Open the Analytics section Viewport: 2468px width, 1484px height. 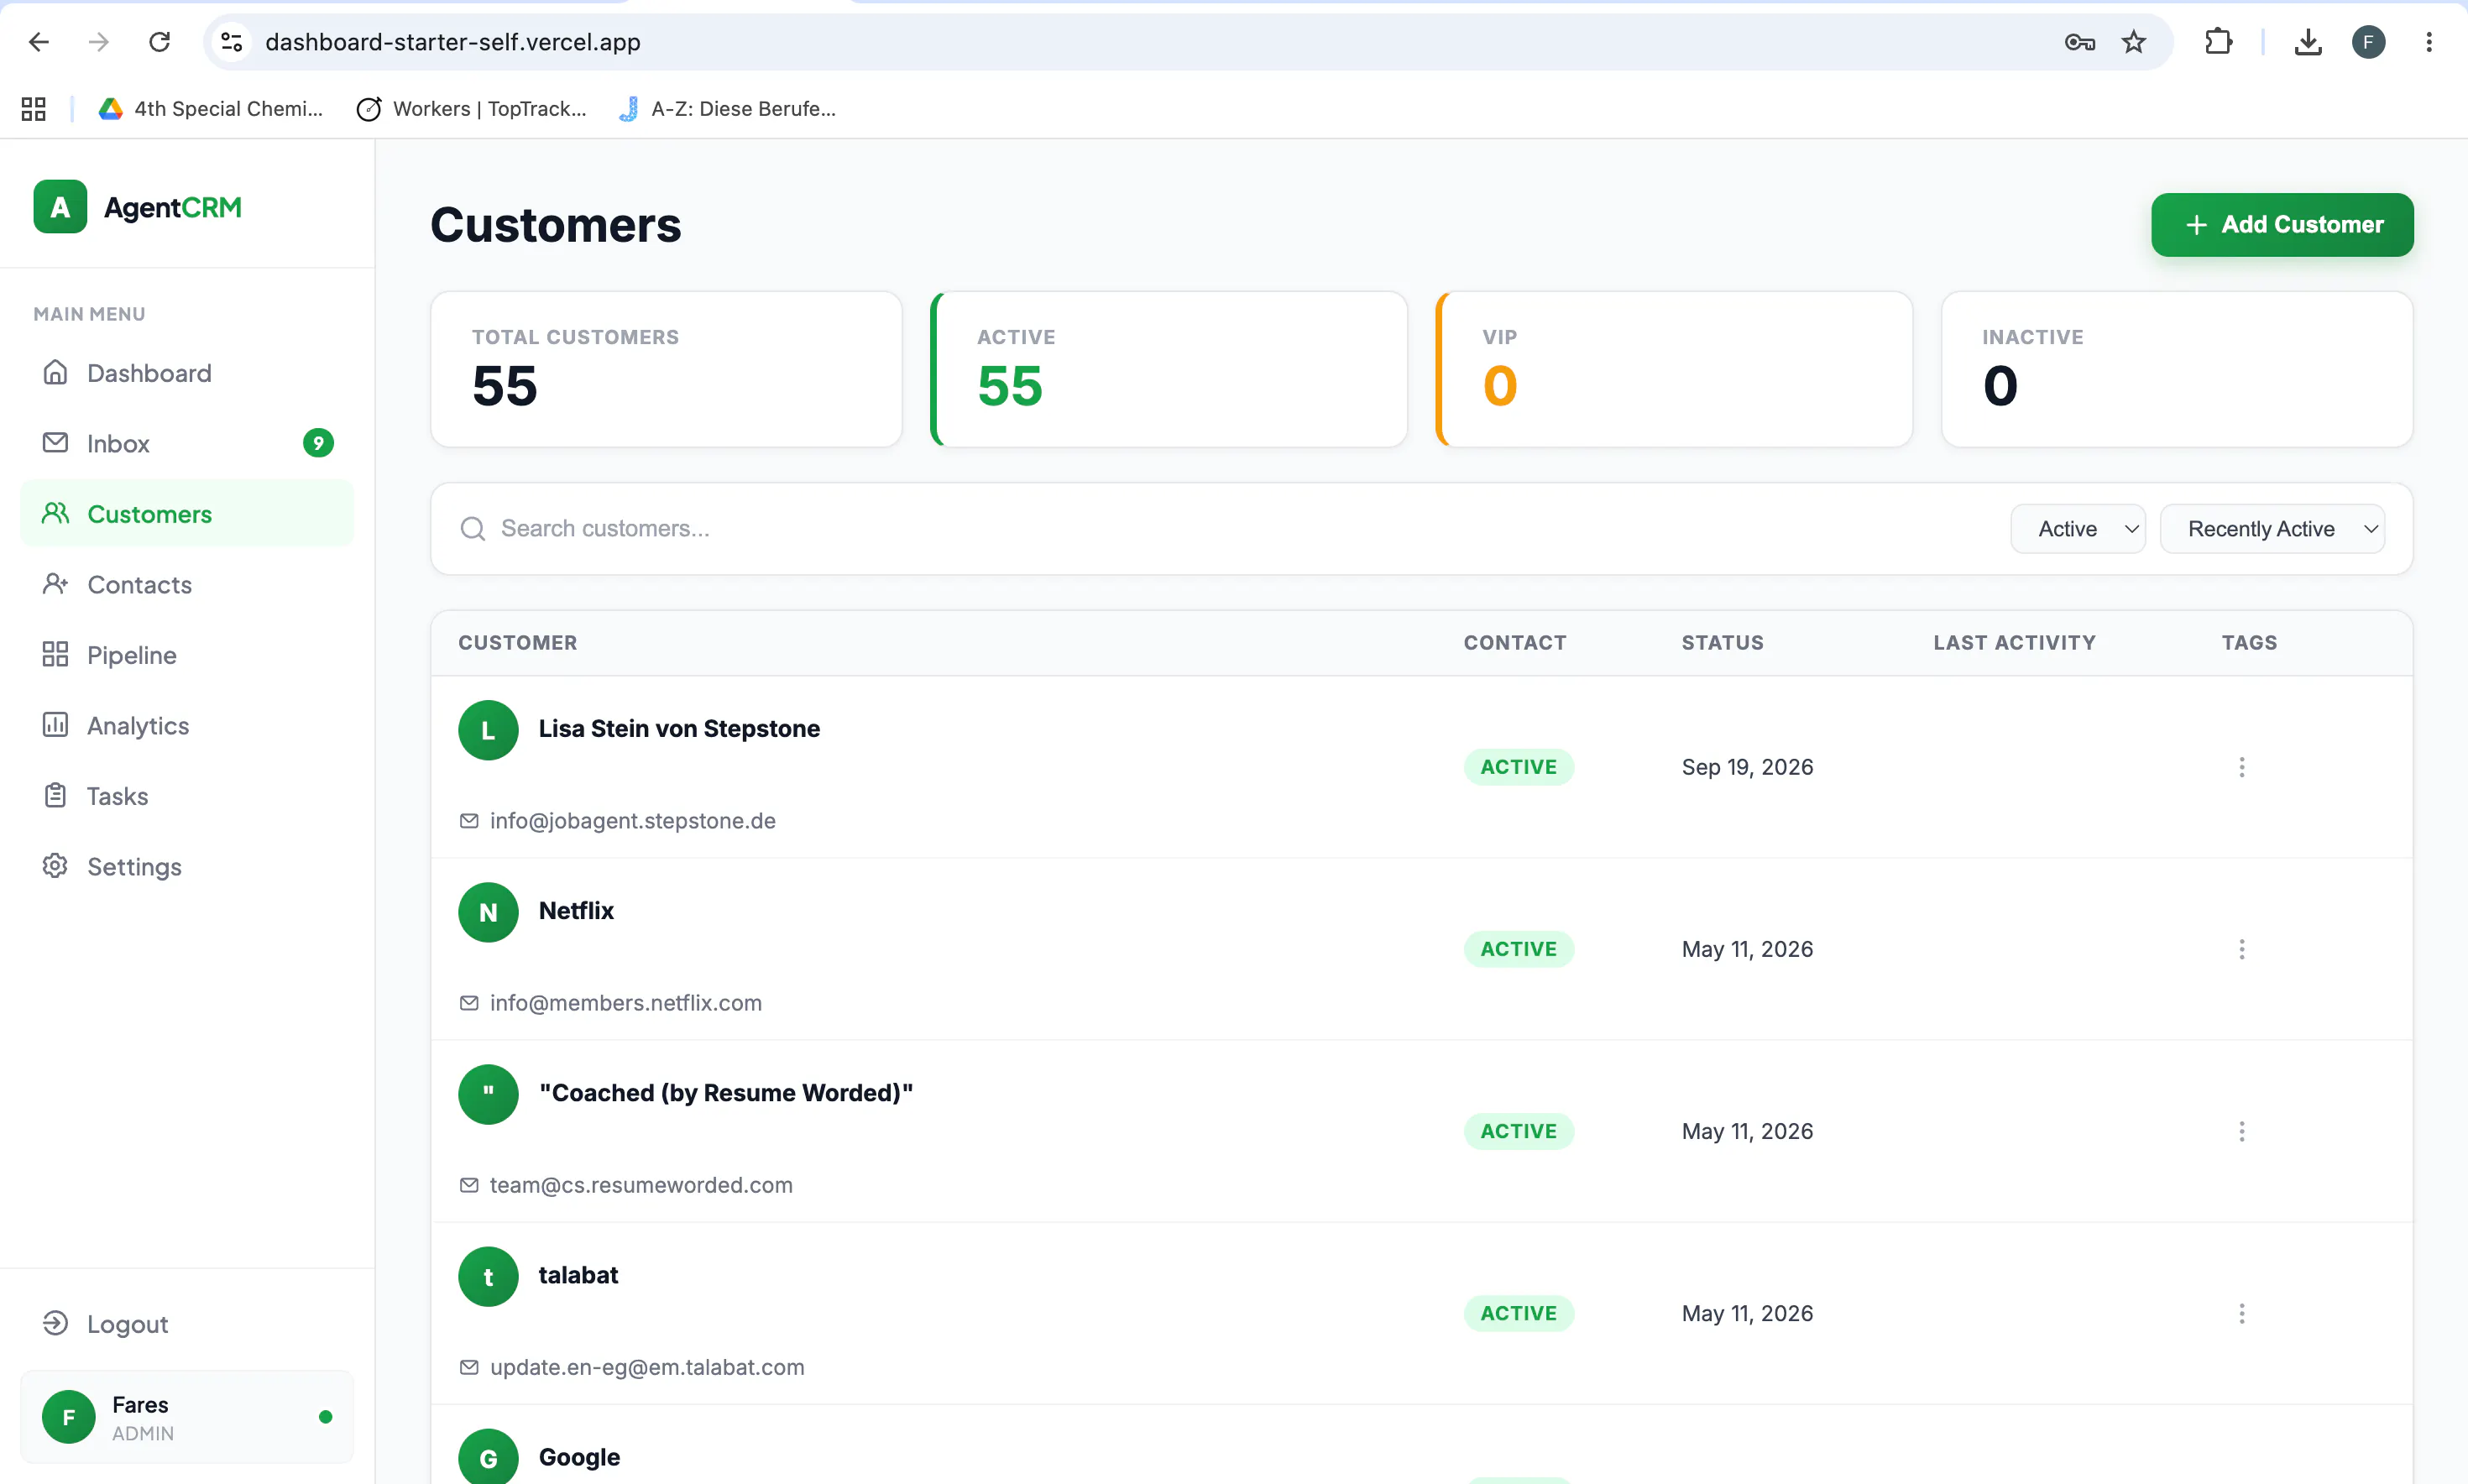pyautogui.click(x=187, y=725)
